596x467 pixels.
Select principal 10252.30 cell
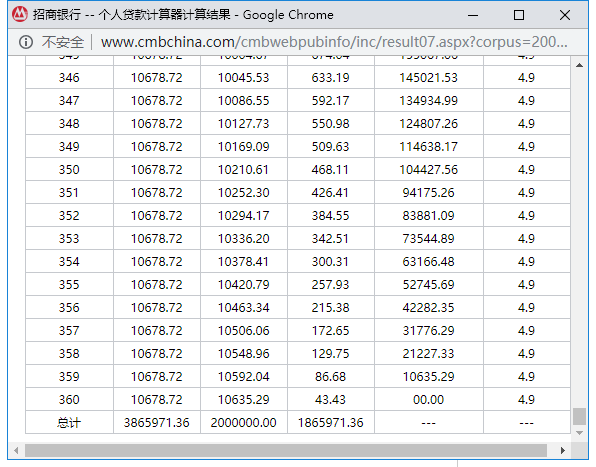(244, 193)
